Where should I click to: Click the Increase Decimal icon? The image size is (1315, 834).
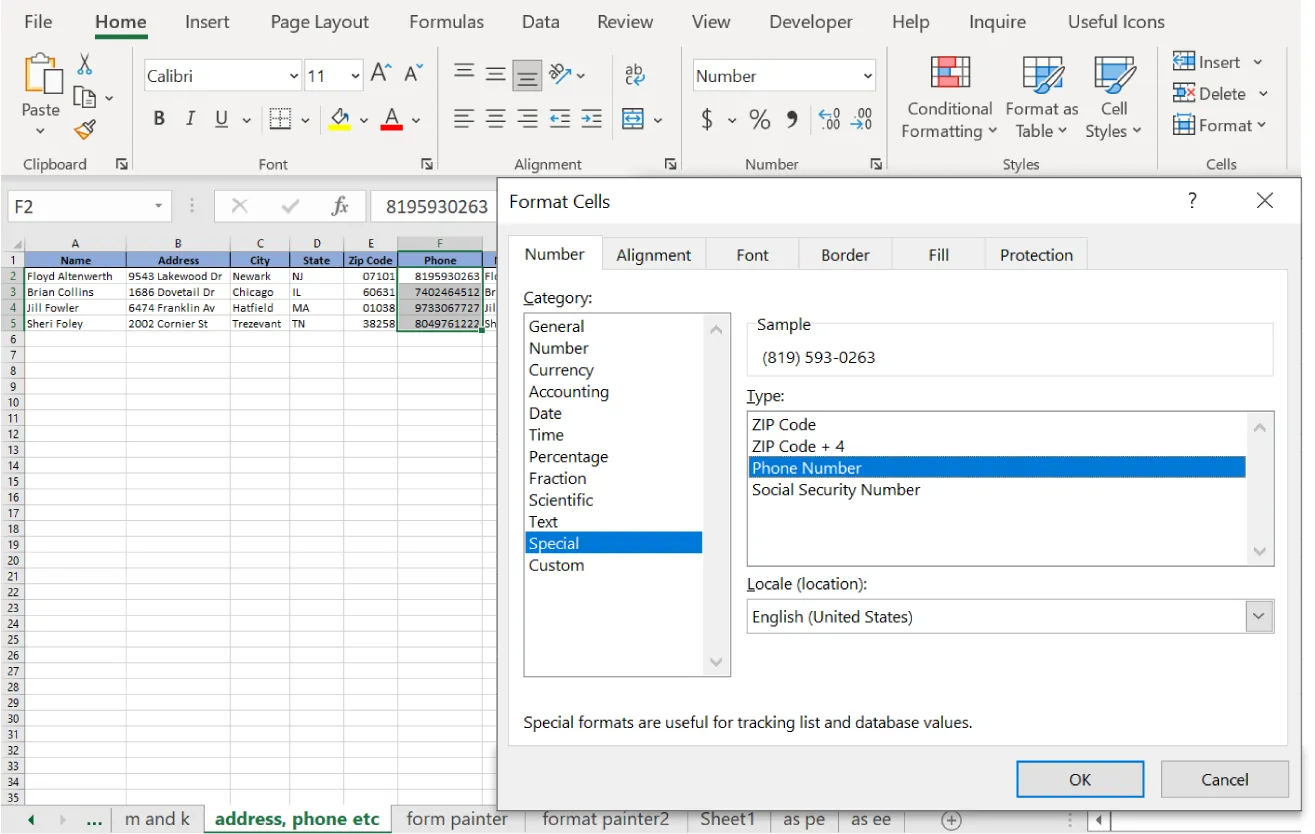pyautogui.click(x=828, y=119)
